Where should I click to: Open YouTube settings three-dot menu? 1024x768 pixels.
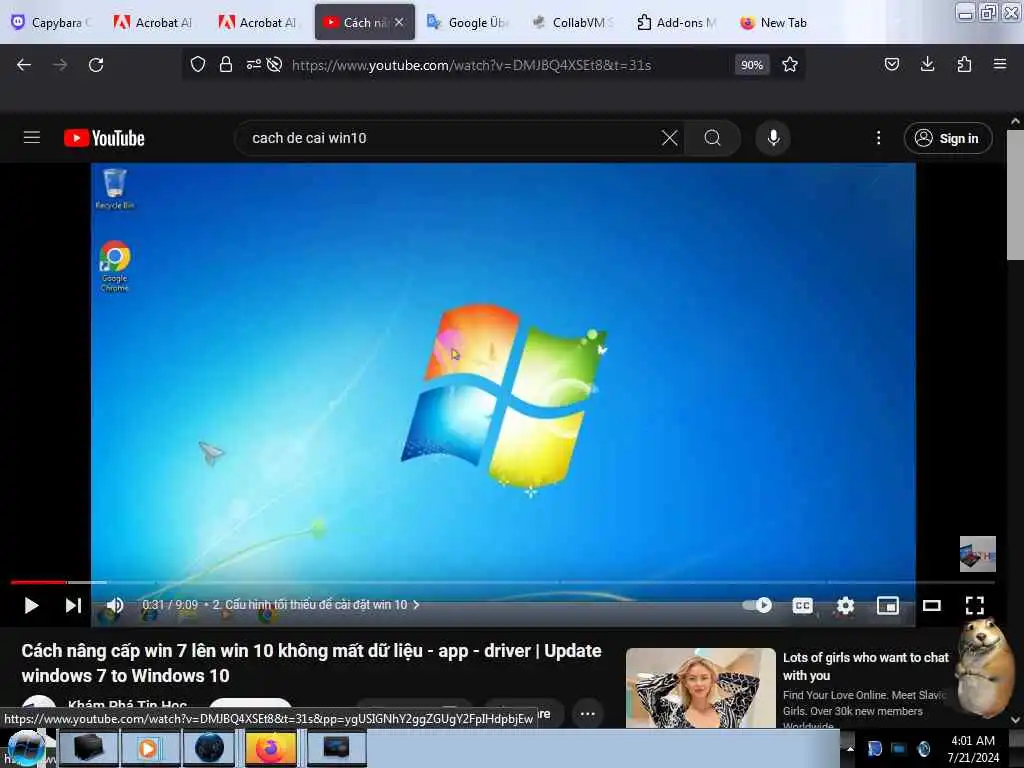click(878, 138)
